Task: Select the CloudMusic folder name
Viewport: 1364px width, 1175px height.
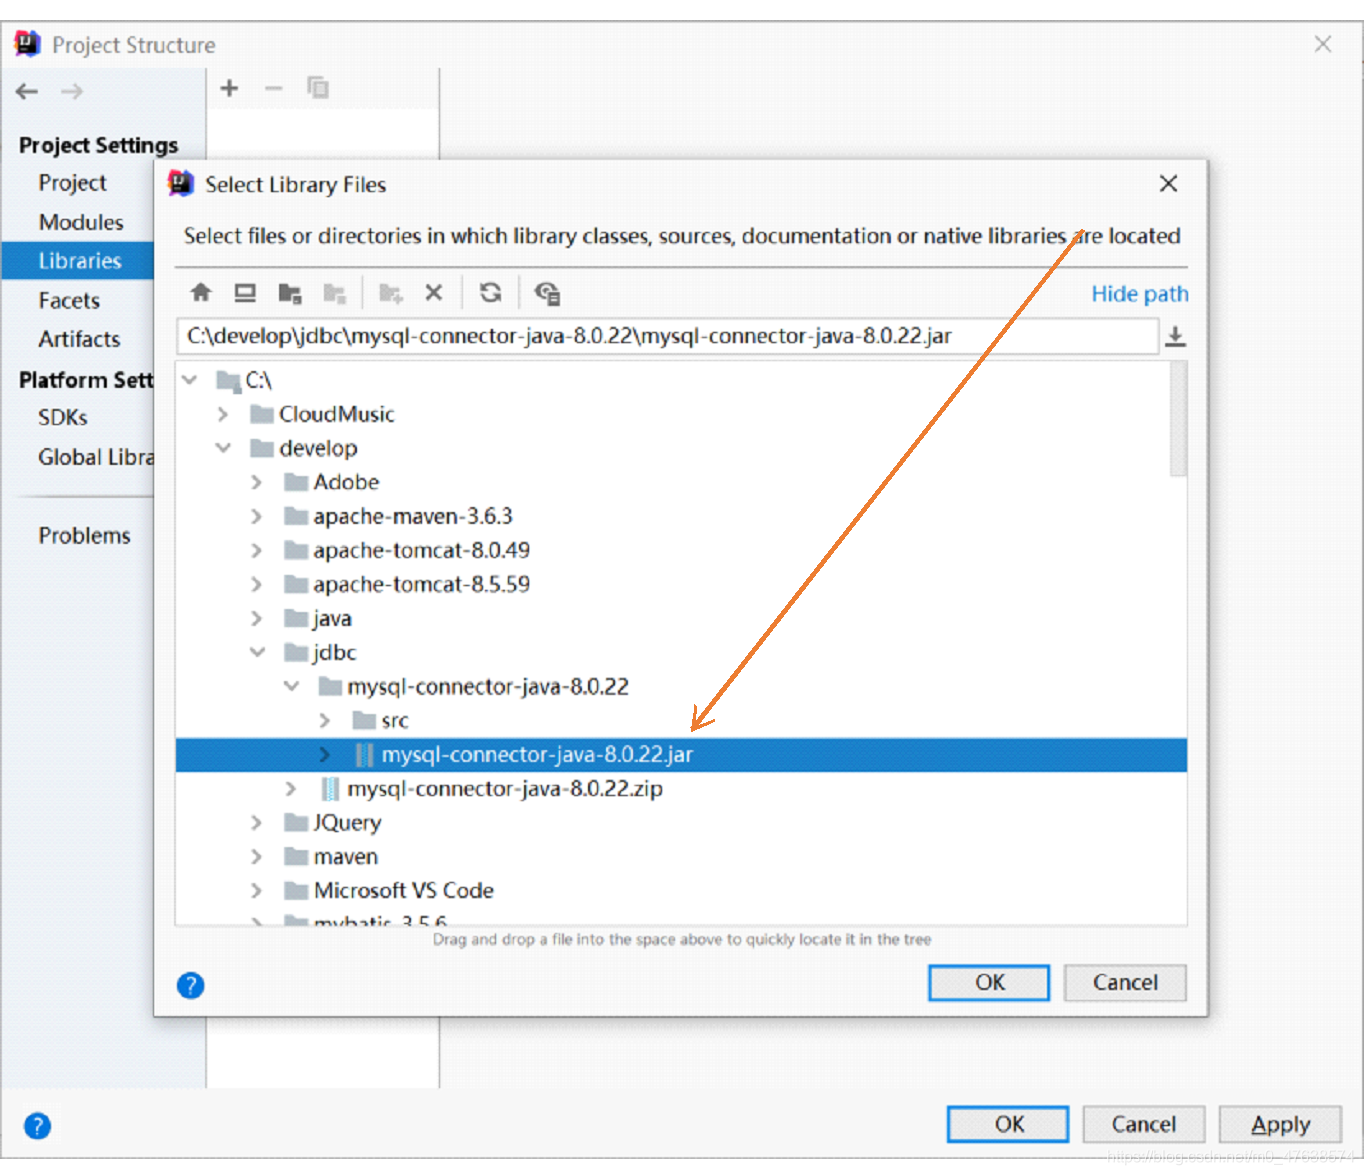Action: tap(336, 414)
